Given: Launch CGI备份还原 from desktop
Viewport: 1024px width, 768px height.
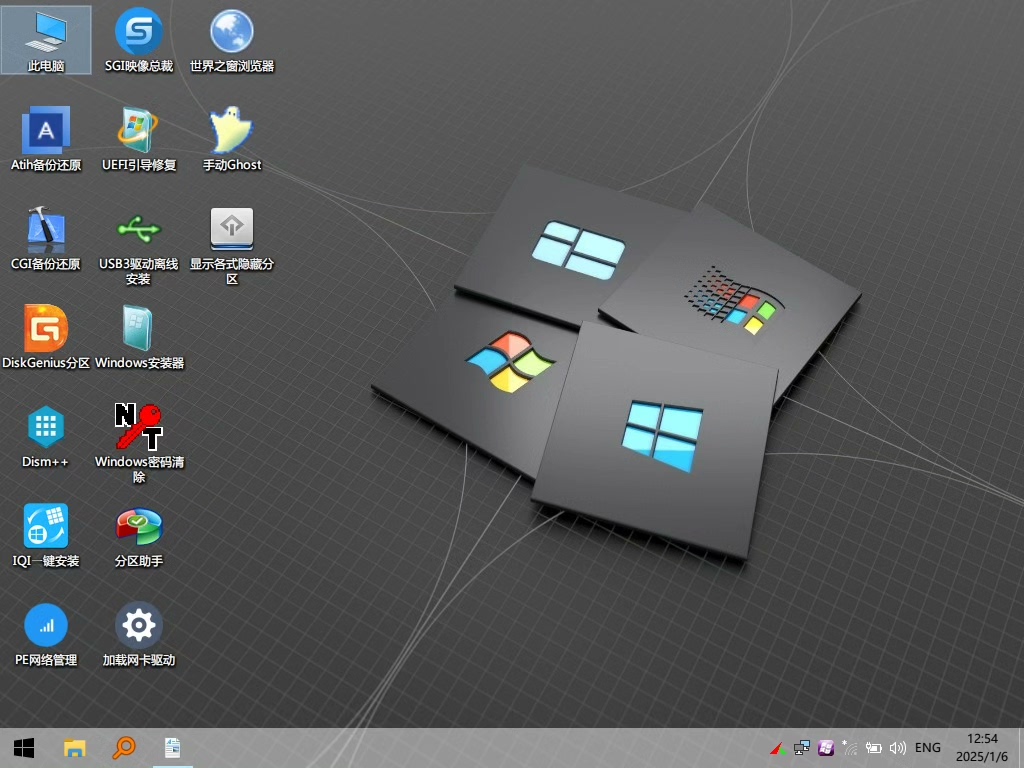Looking at the screenshot, I should 46,229.
